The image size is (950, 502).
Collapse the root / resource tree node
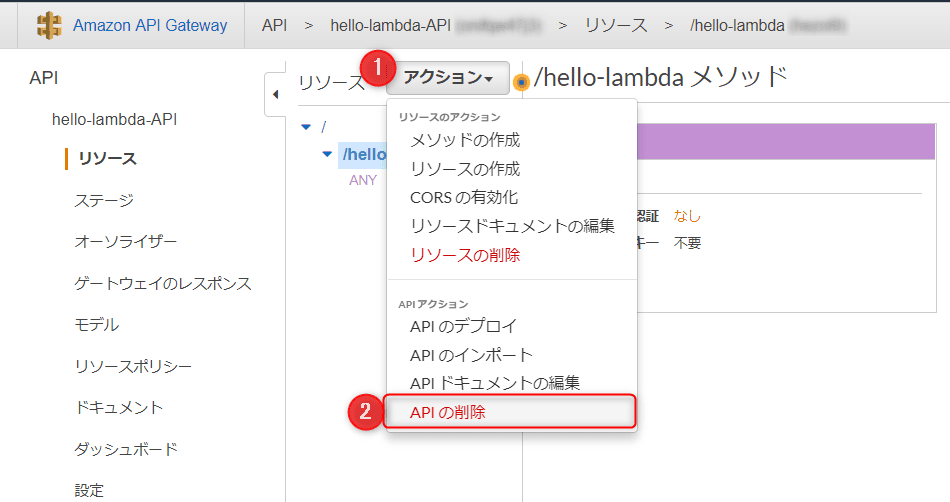pos(306,127)
